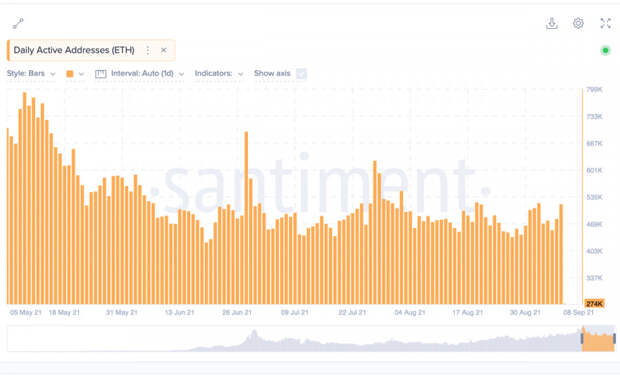Screen dimensions: 620x376
Task: Download the chart with download icon
Action: [x=552, y=23]
